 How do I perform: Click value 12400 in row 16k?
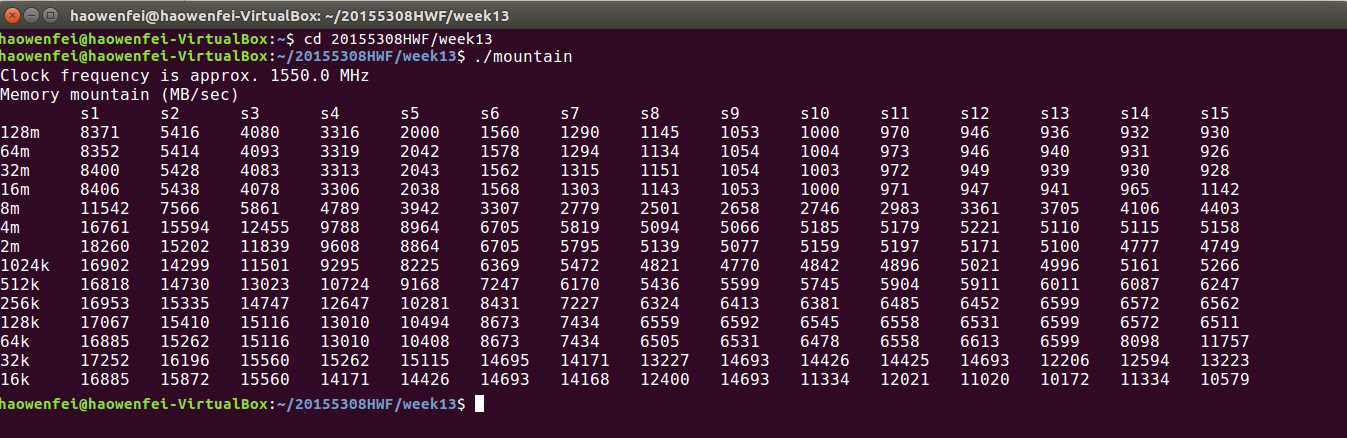pos(665,380)
